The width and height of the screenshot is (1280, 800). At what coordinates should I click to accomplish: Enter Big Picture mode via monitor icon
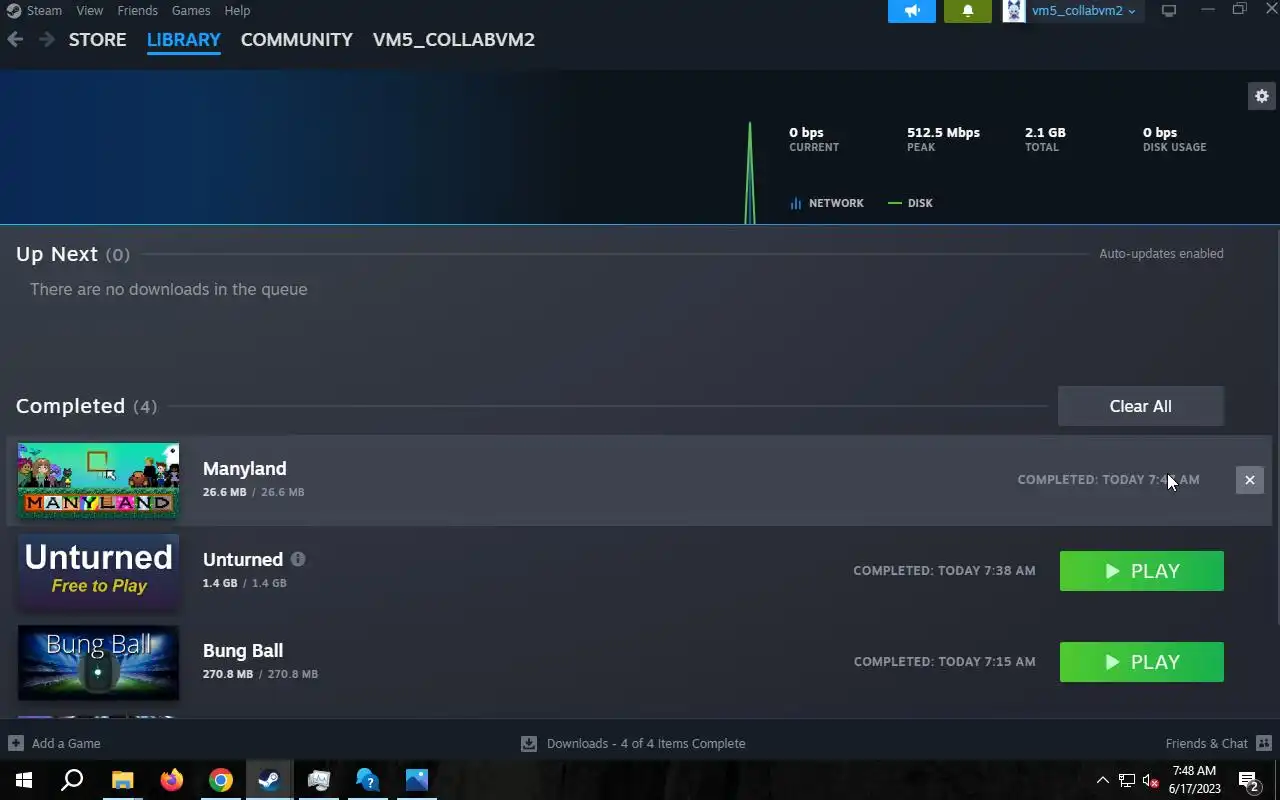click(x=1168, y=10)
